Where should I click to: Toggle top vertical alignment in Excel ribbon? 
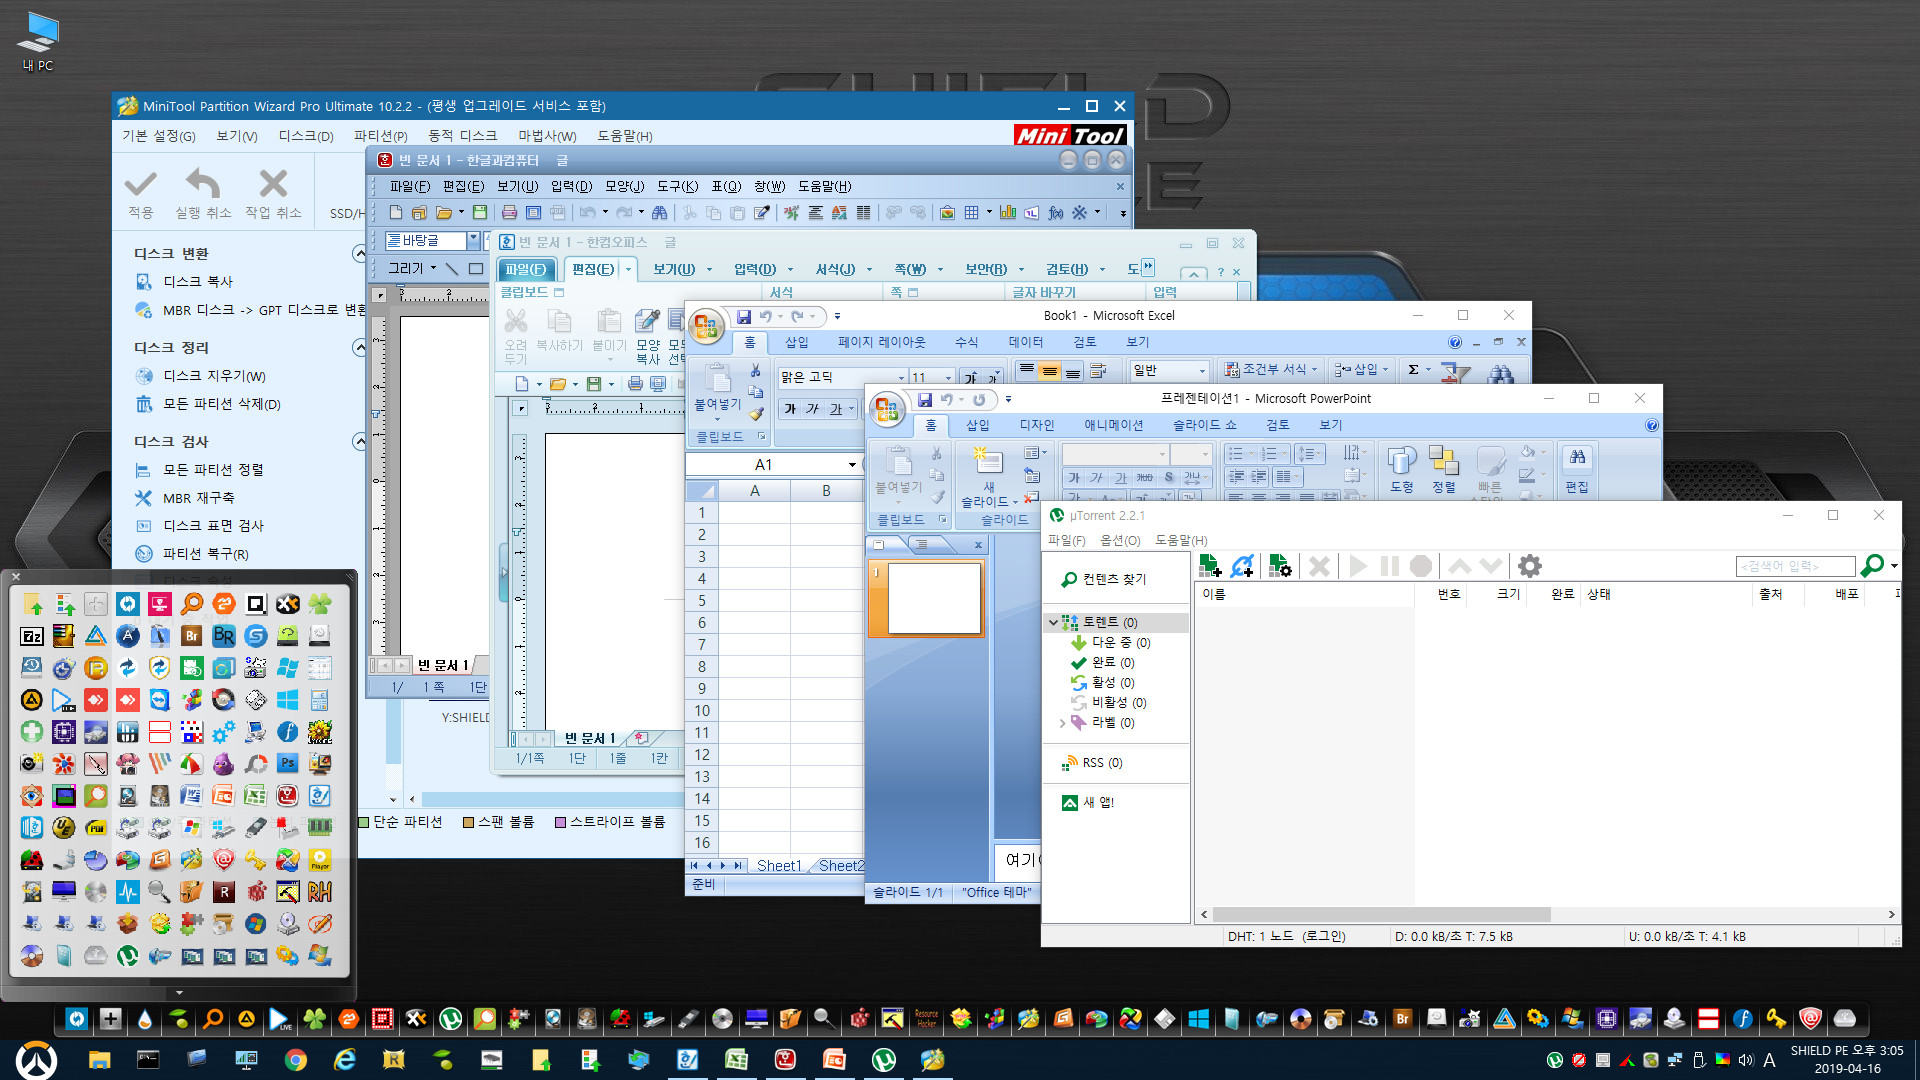pos(1027,371)
